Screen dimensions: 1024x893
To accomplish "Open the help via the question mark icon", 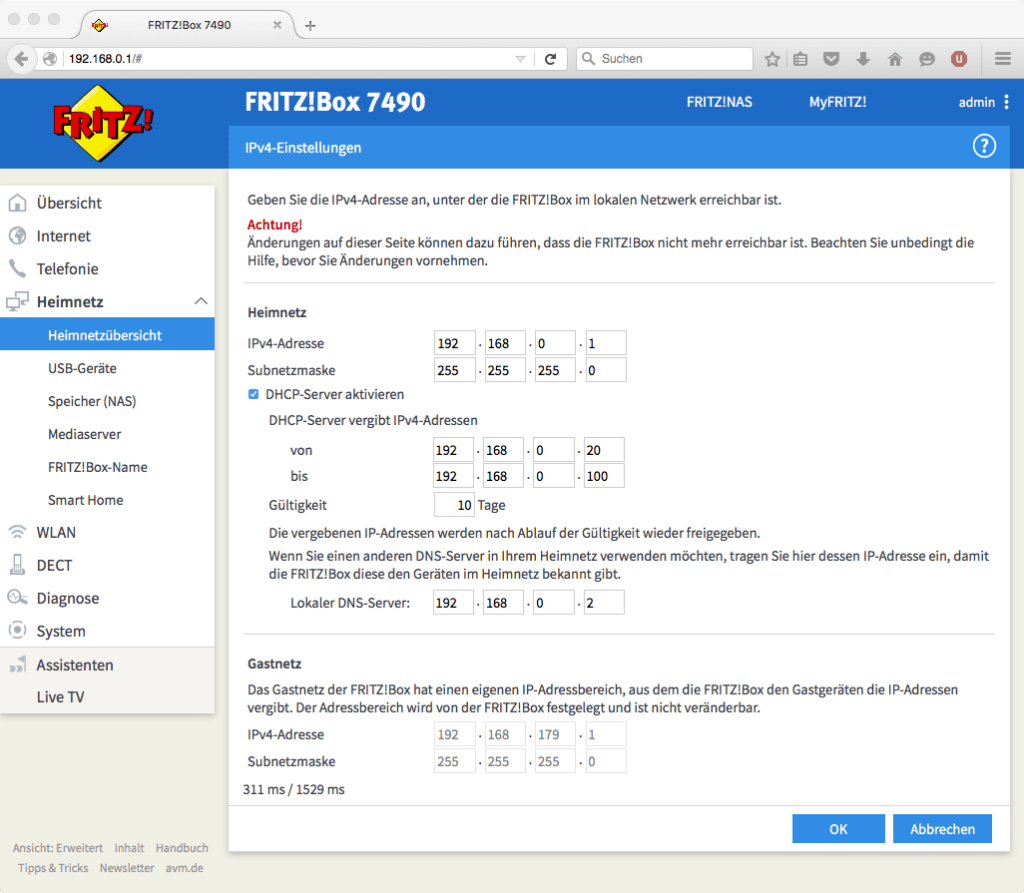I will click(x=984, y=146).
